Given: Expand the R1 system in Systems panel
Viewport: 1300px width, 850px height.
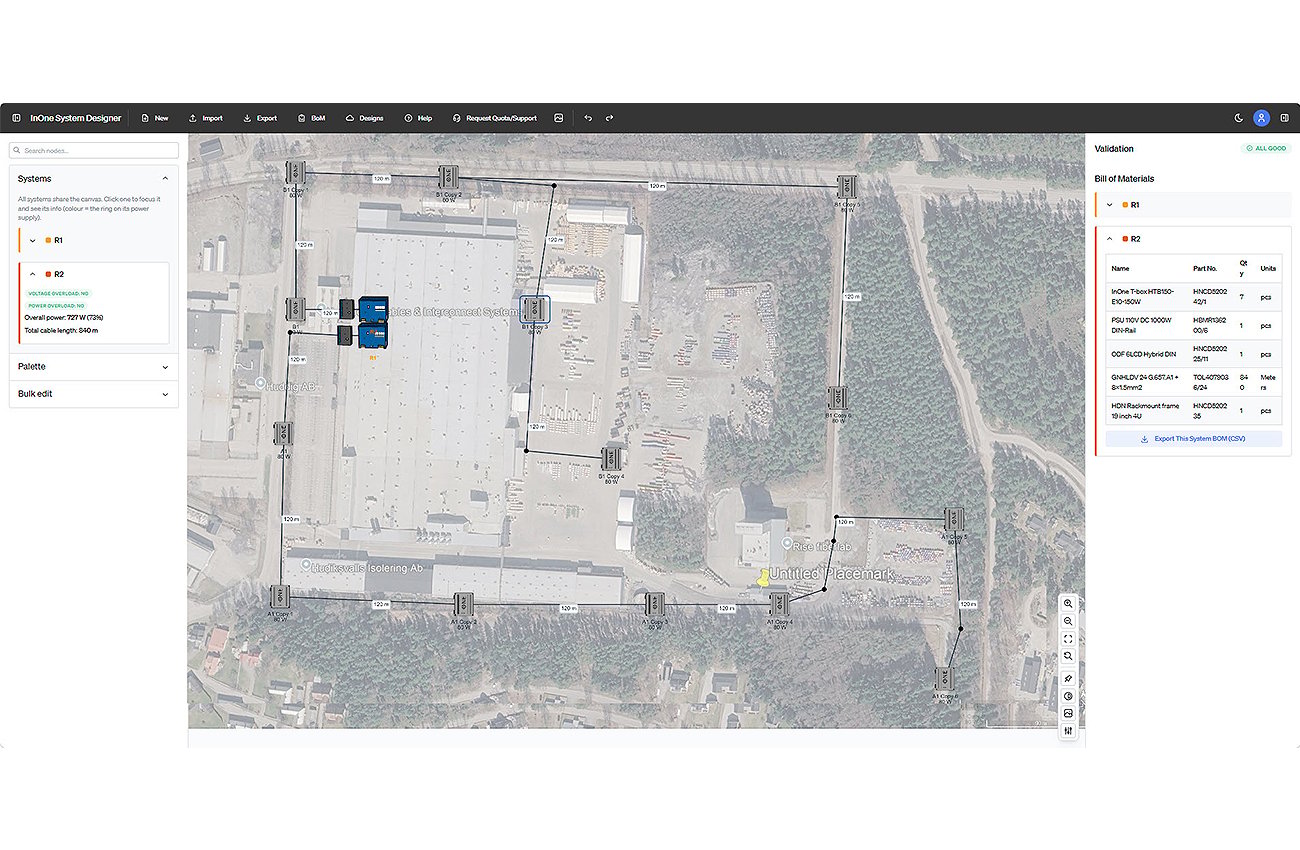Looking at the screenshot, I should 32,240.
